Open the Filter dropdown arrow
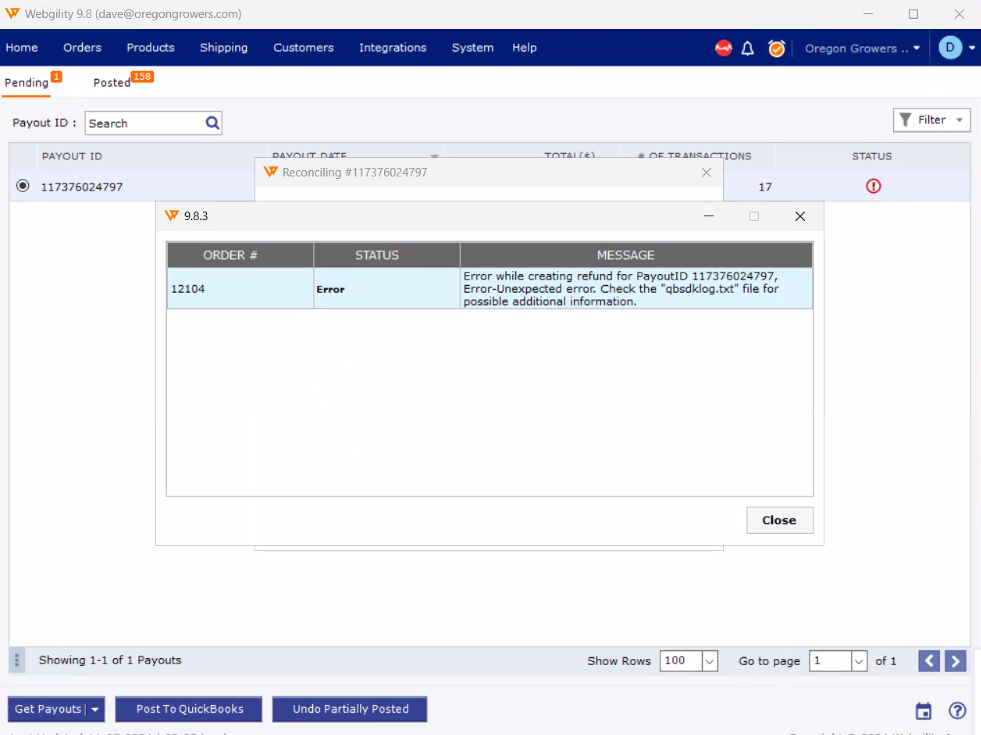Viewport: 981px width, 735px height. [959, 120]
